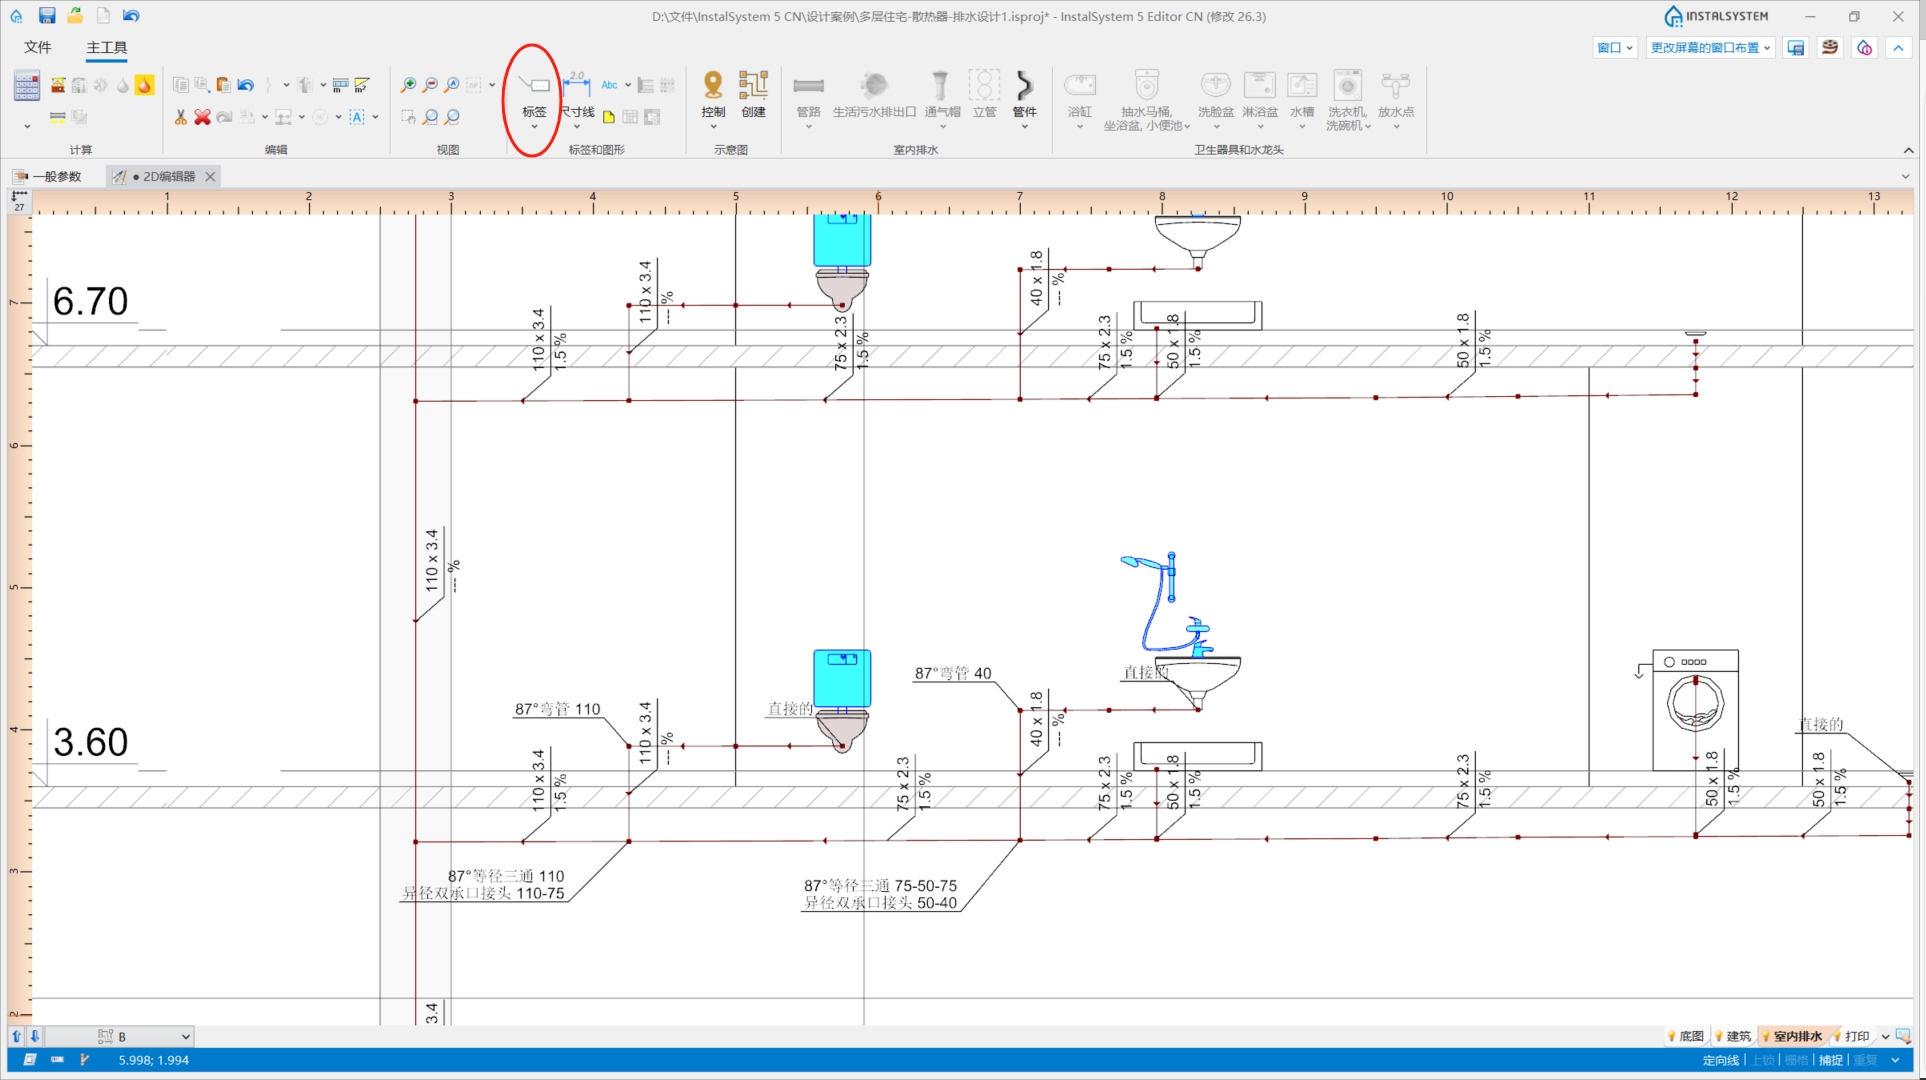The image size is (1926, 1080).
Task: Open the 文件 file menu
Action: click(x=38, y=47)
